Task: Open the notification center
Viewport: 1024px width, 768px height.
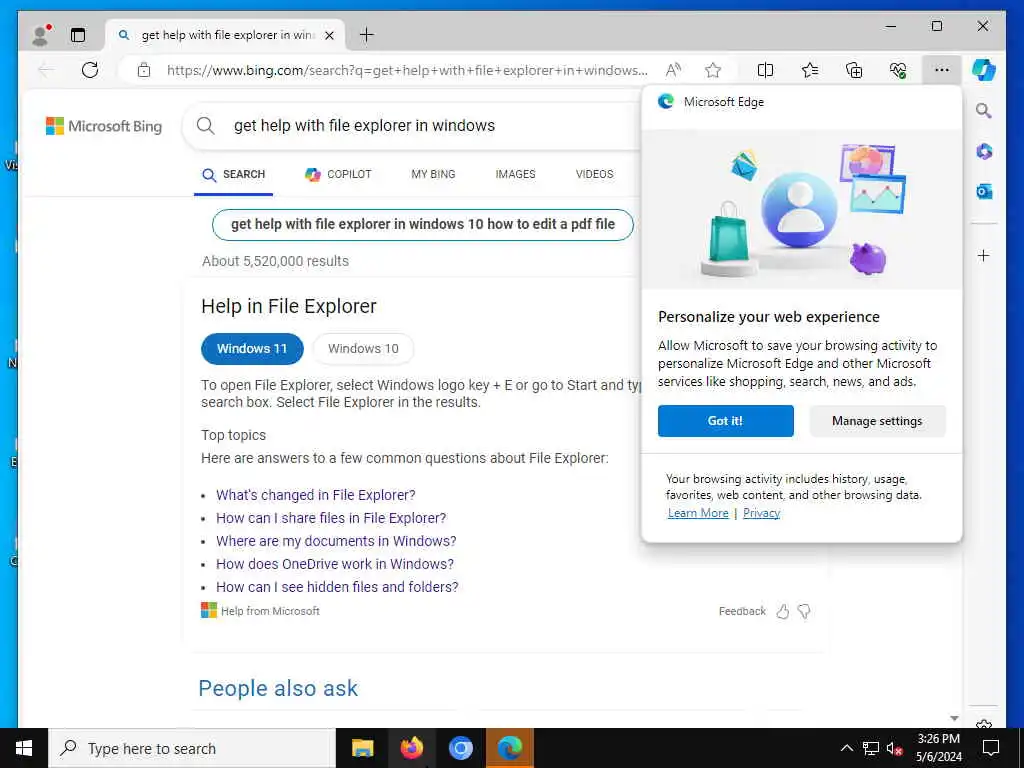Action: [991, 748]
